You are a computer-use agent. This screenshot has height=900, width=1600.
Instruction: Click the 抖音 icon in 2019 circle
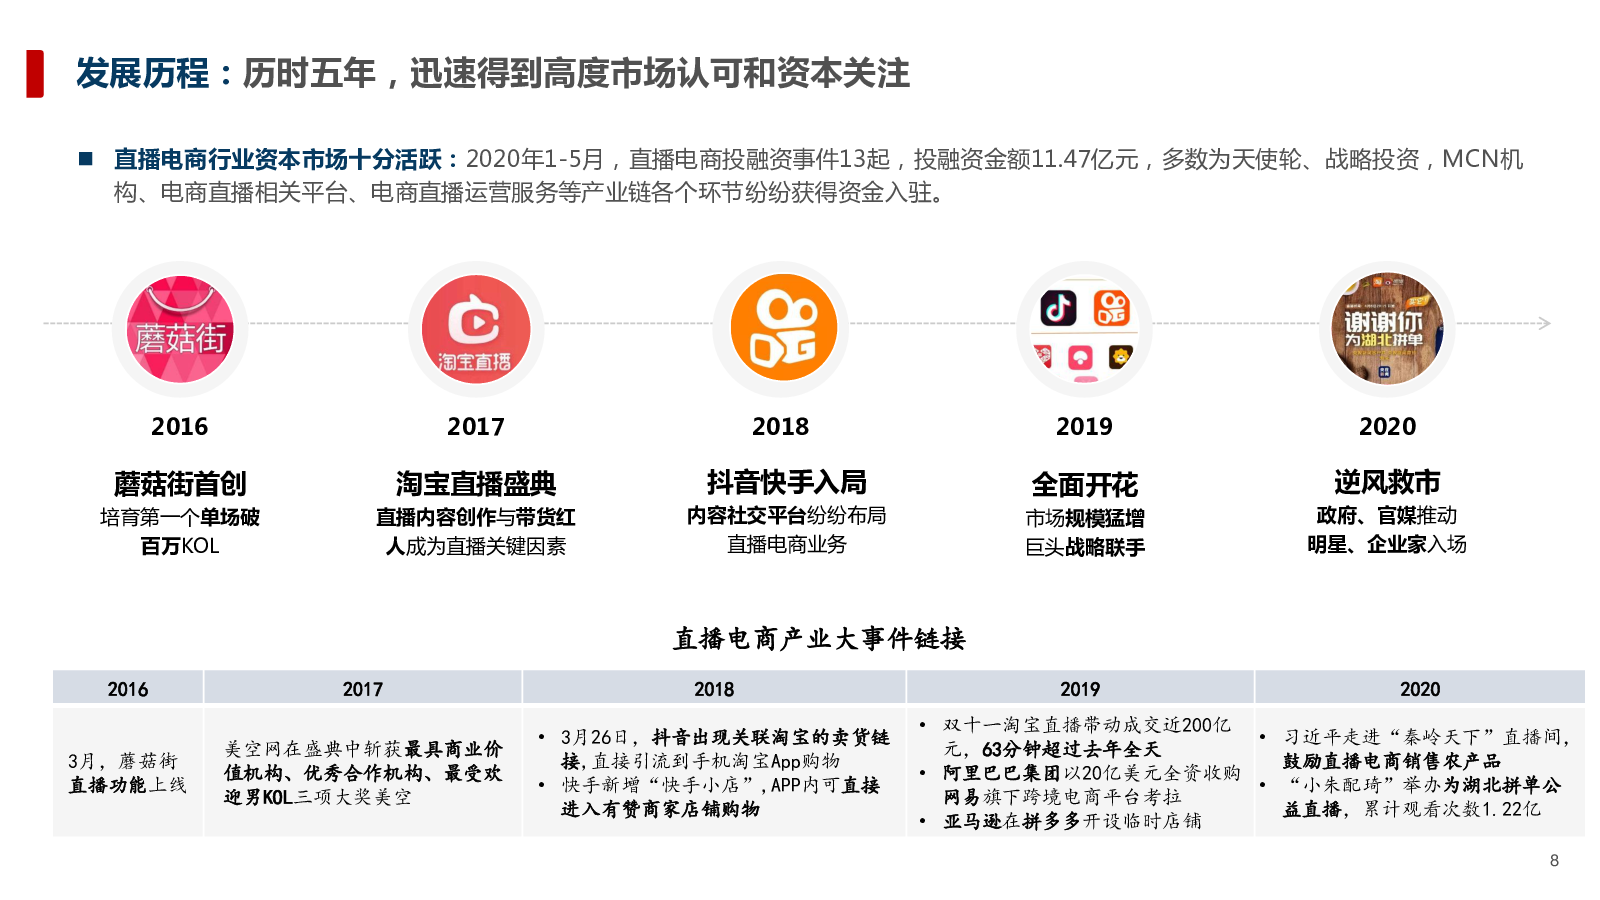coord(1058,309)
